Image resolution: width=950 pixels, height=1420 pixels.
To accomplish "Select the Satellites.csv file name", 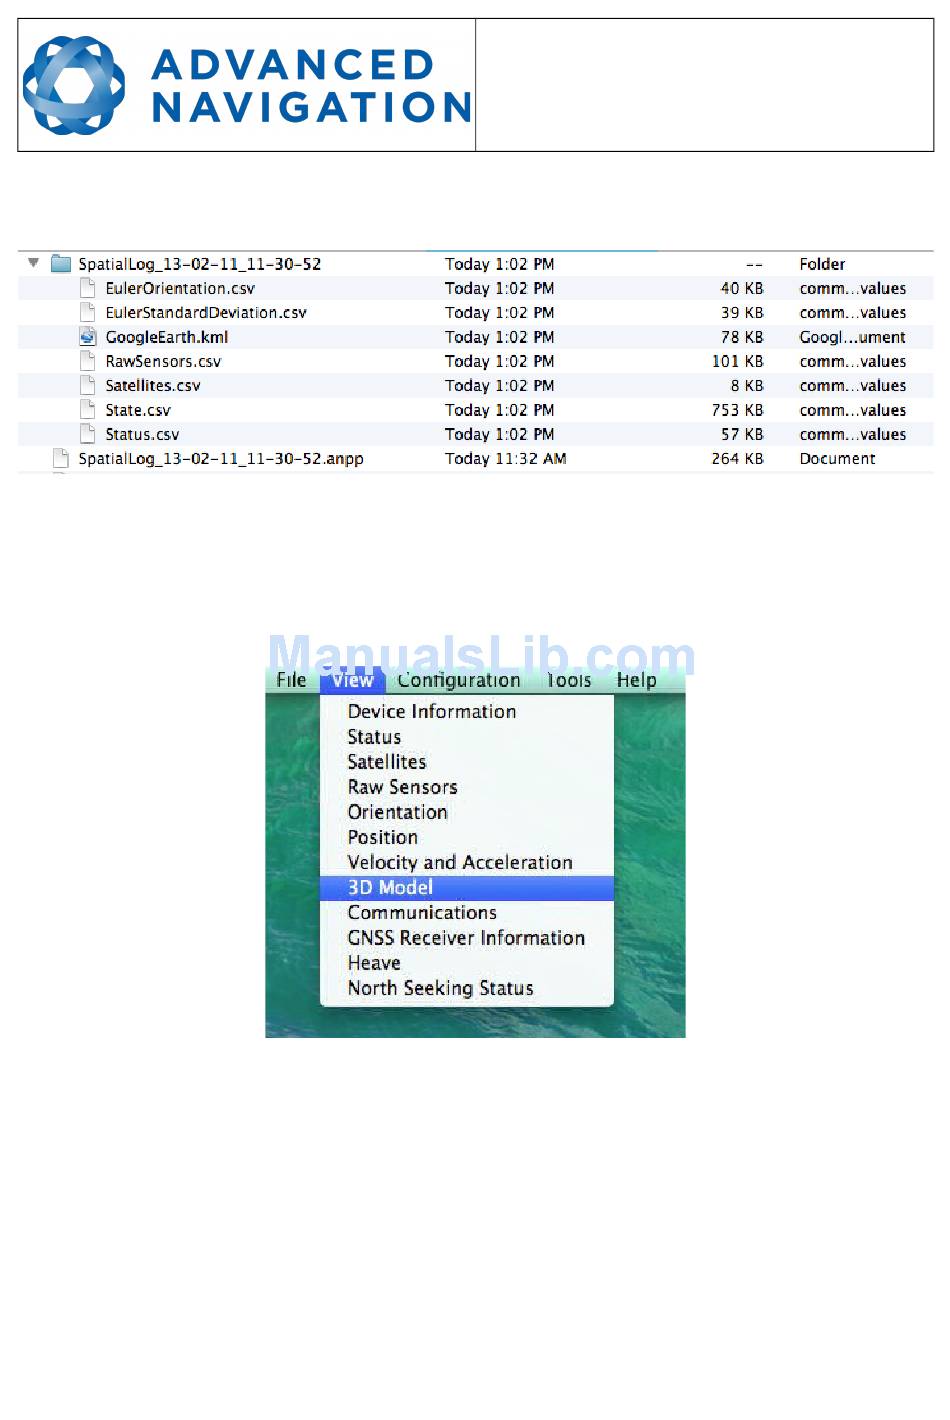I will tap(153, 385).
